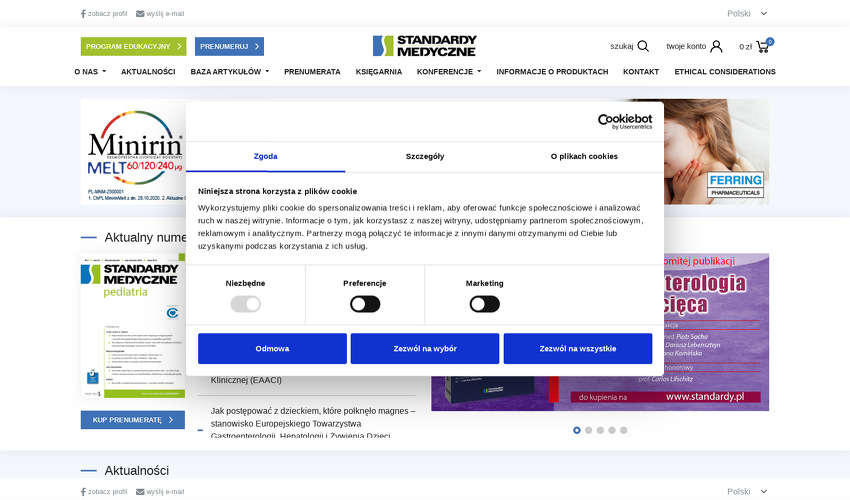850x500 pixels.
Task: Enable the Marketing cookie switch
Action: tap(485, 304)
